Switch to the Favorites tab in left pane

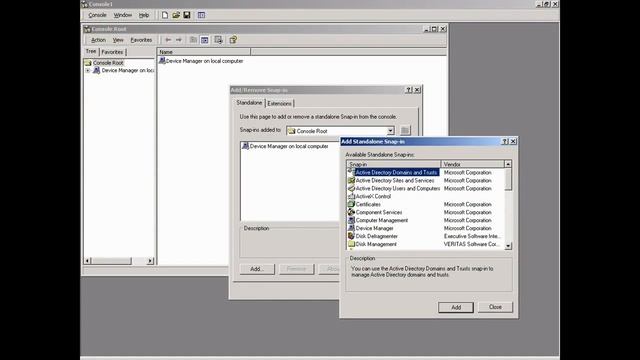[x=112, y=52]
